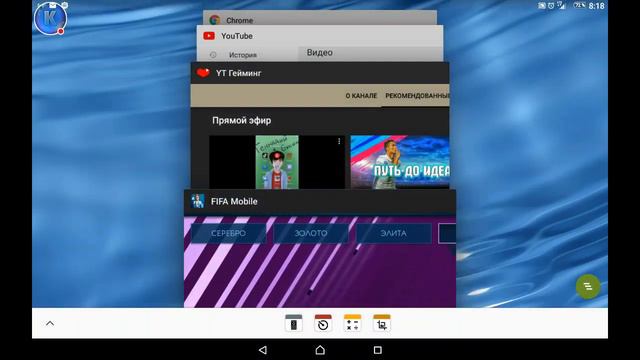
Task: Tap the FIFA Mobile card title
Action: [234, 201]
